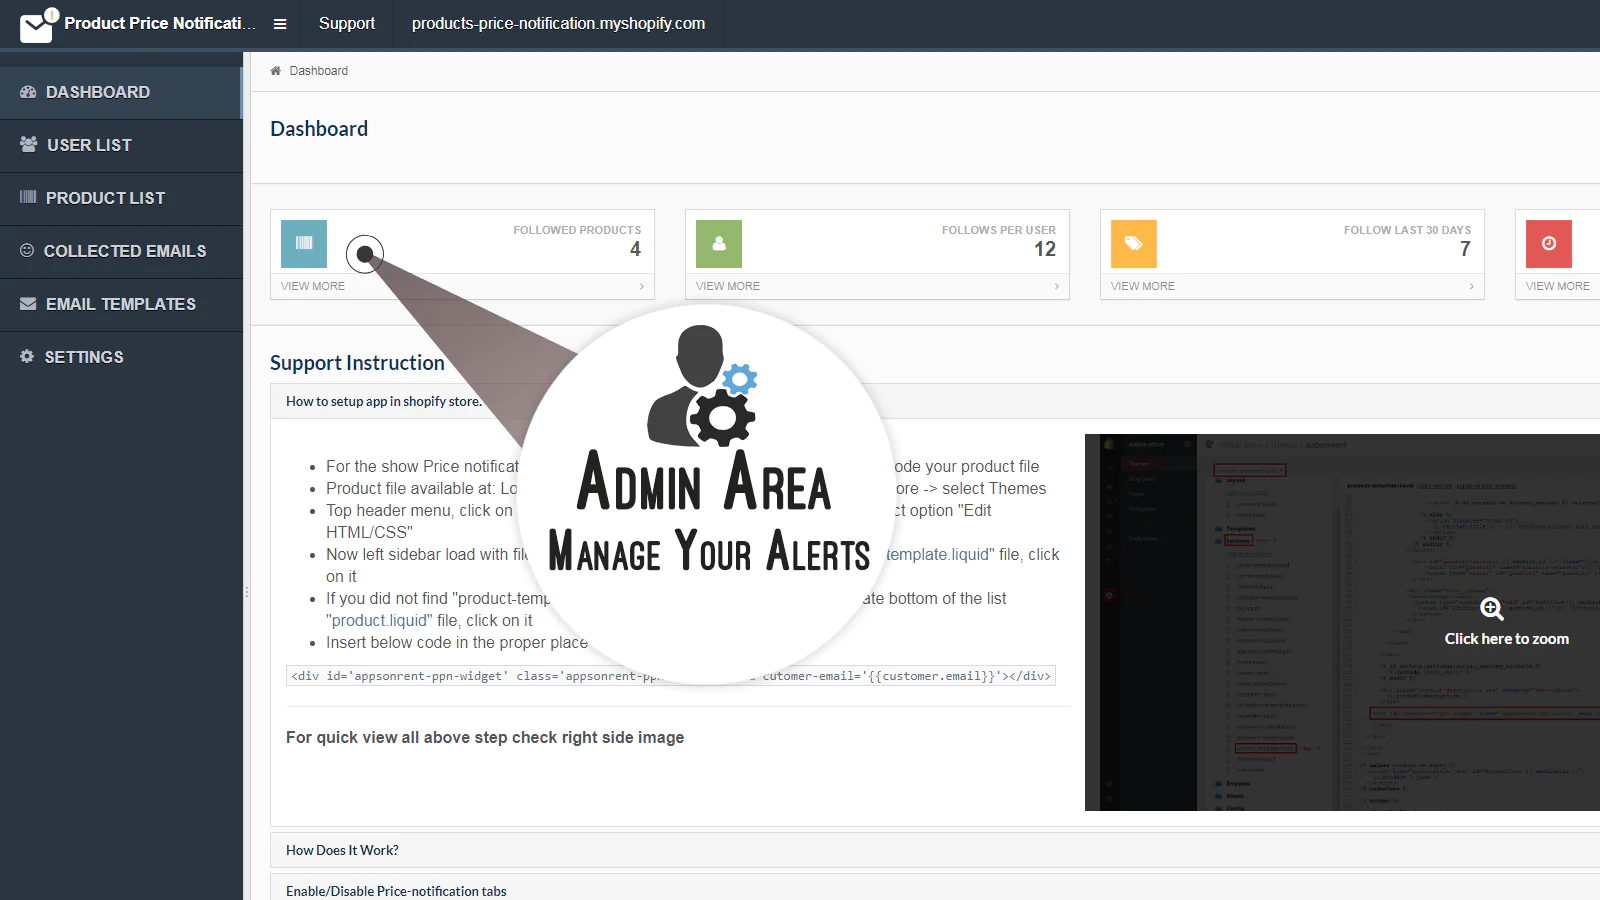Click the sidebar resize handle dots
This screenshot has width=1600, height=900.
pos(247,592)
